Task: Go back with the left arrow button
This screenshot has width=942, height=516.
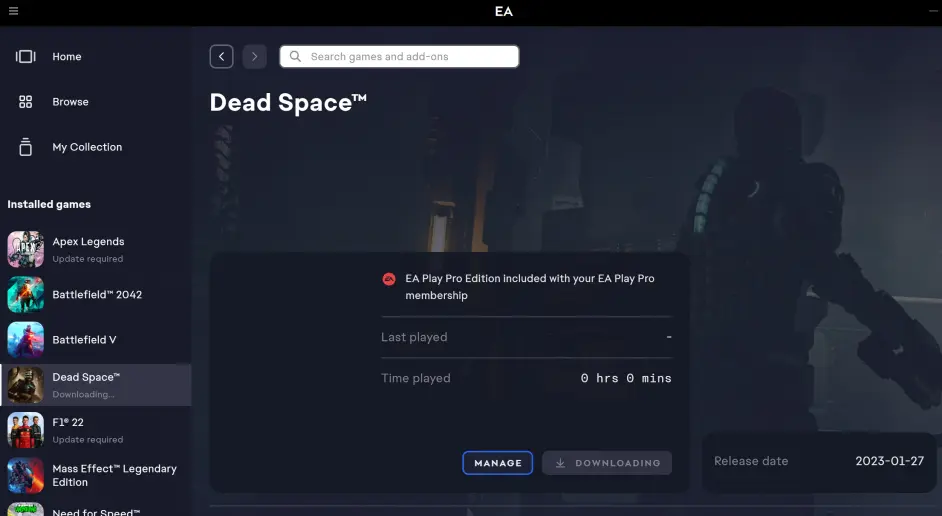Action: click(222, 57)
